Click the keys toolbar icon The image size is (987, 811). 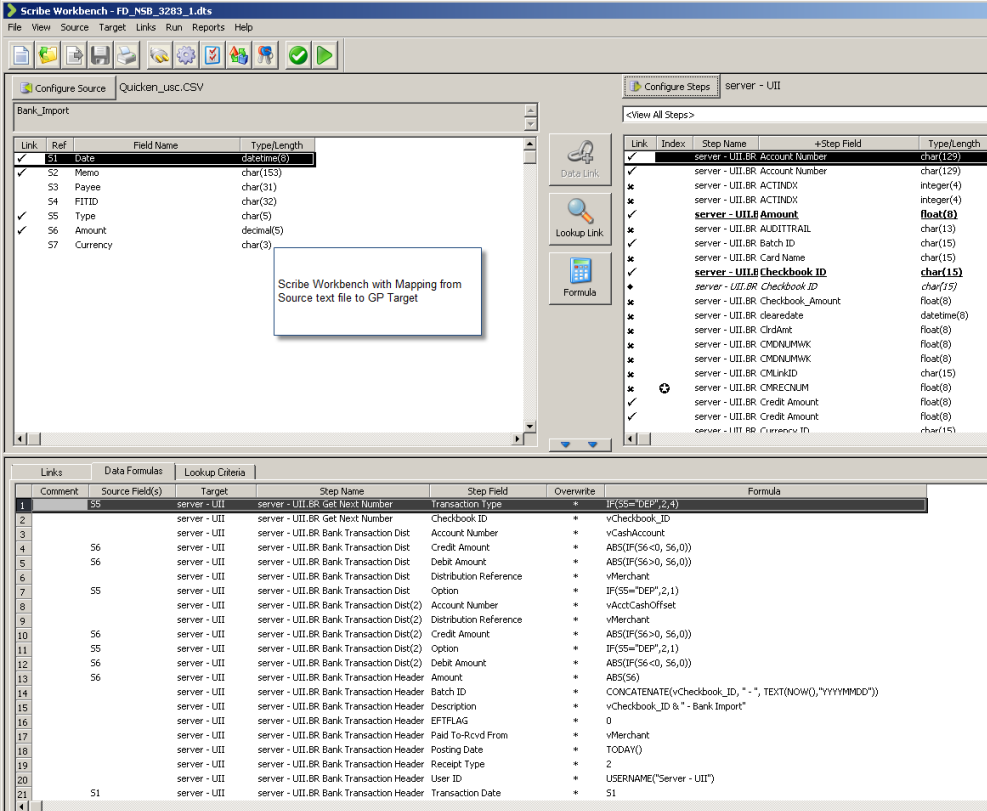click(x=266, y=55)
